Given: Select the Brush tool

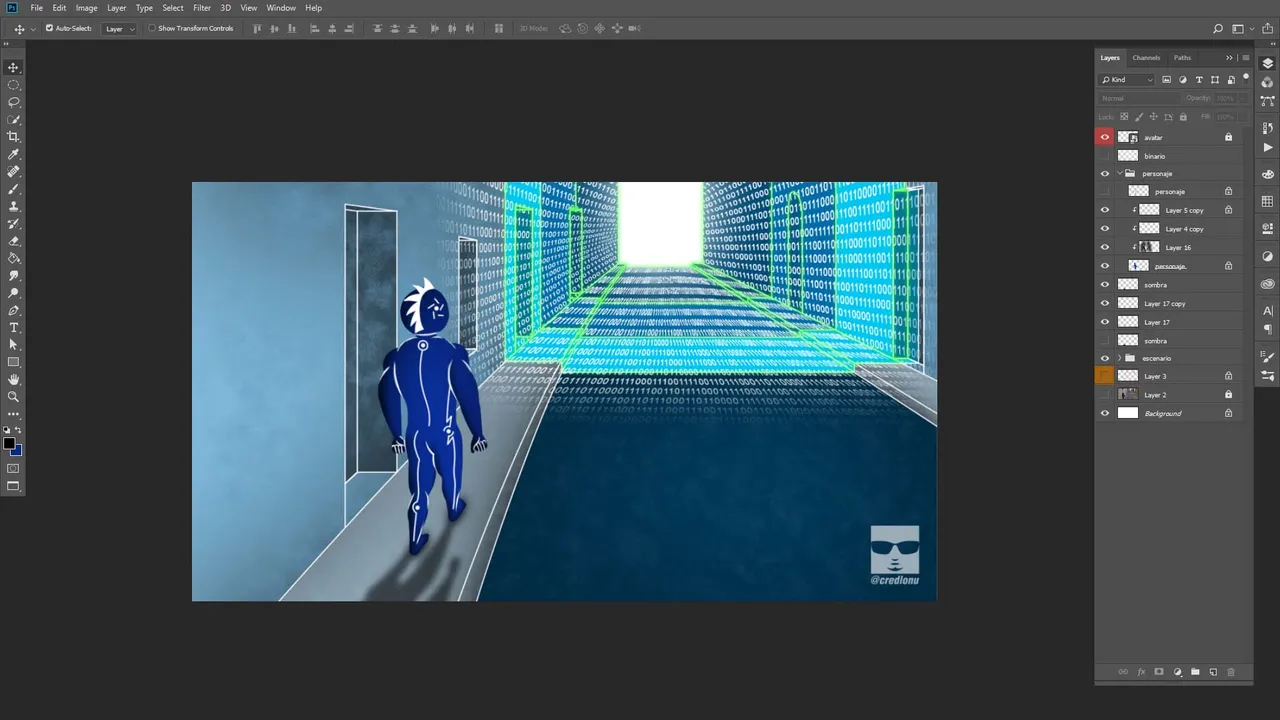Looking at the screenshot, I should [x=13, y=189].
